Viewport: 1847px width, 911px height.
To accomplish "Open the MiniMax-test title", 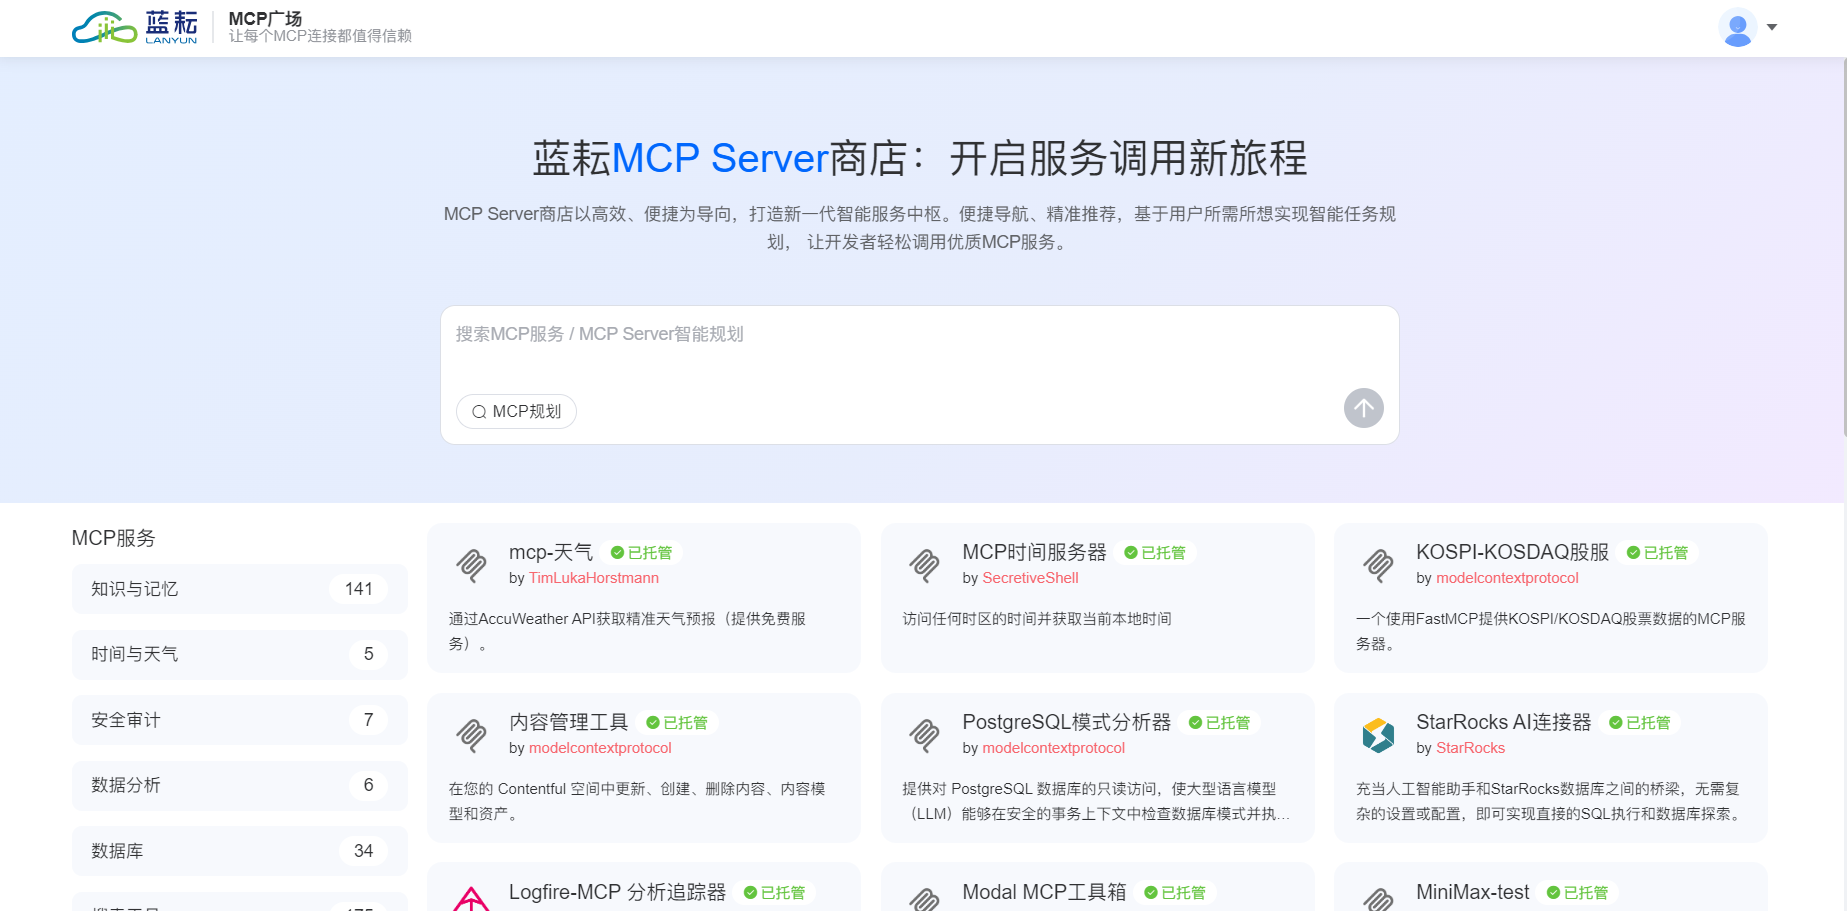I will coord(1472,892).
